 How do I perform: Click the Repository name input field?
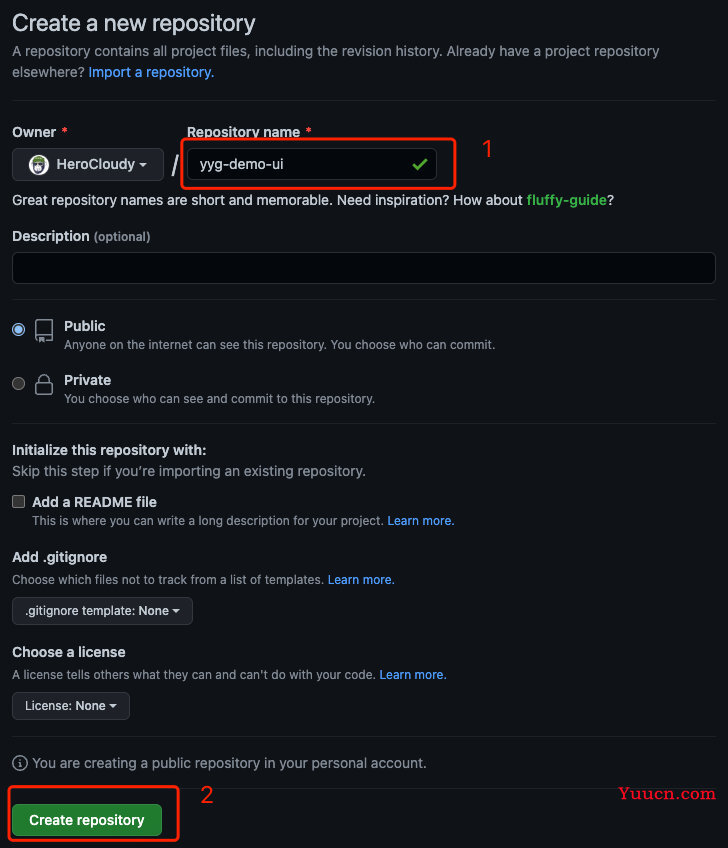click(312, 164)
